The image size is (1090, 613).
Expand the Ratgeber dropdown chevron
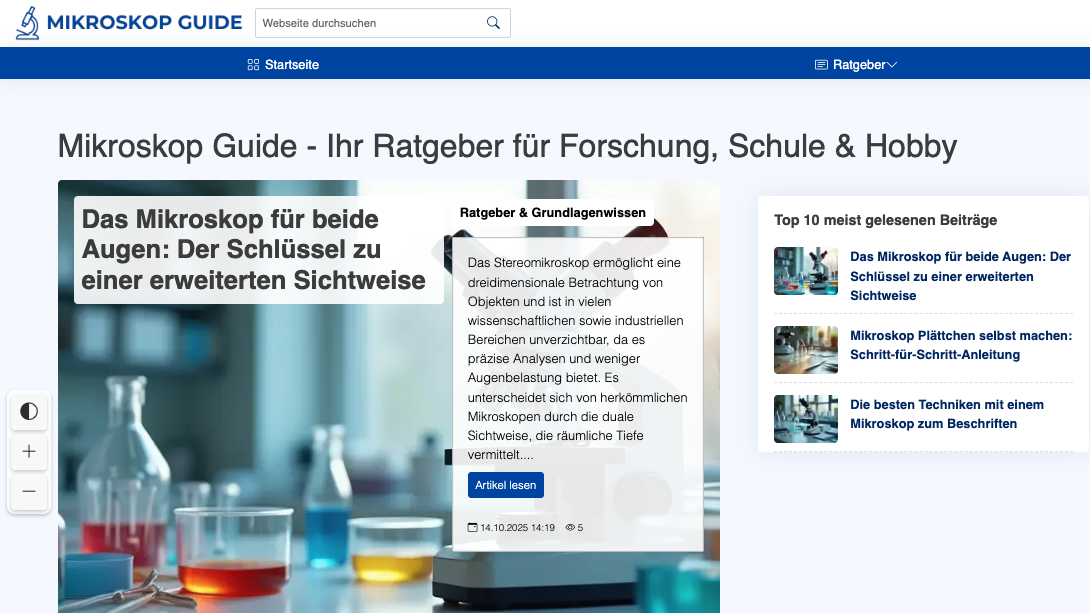pyautogui.click(x=892, y=65)
